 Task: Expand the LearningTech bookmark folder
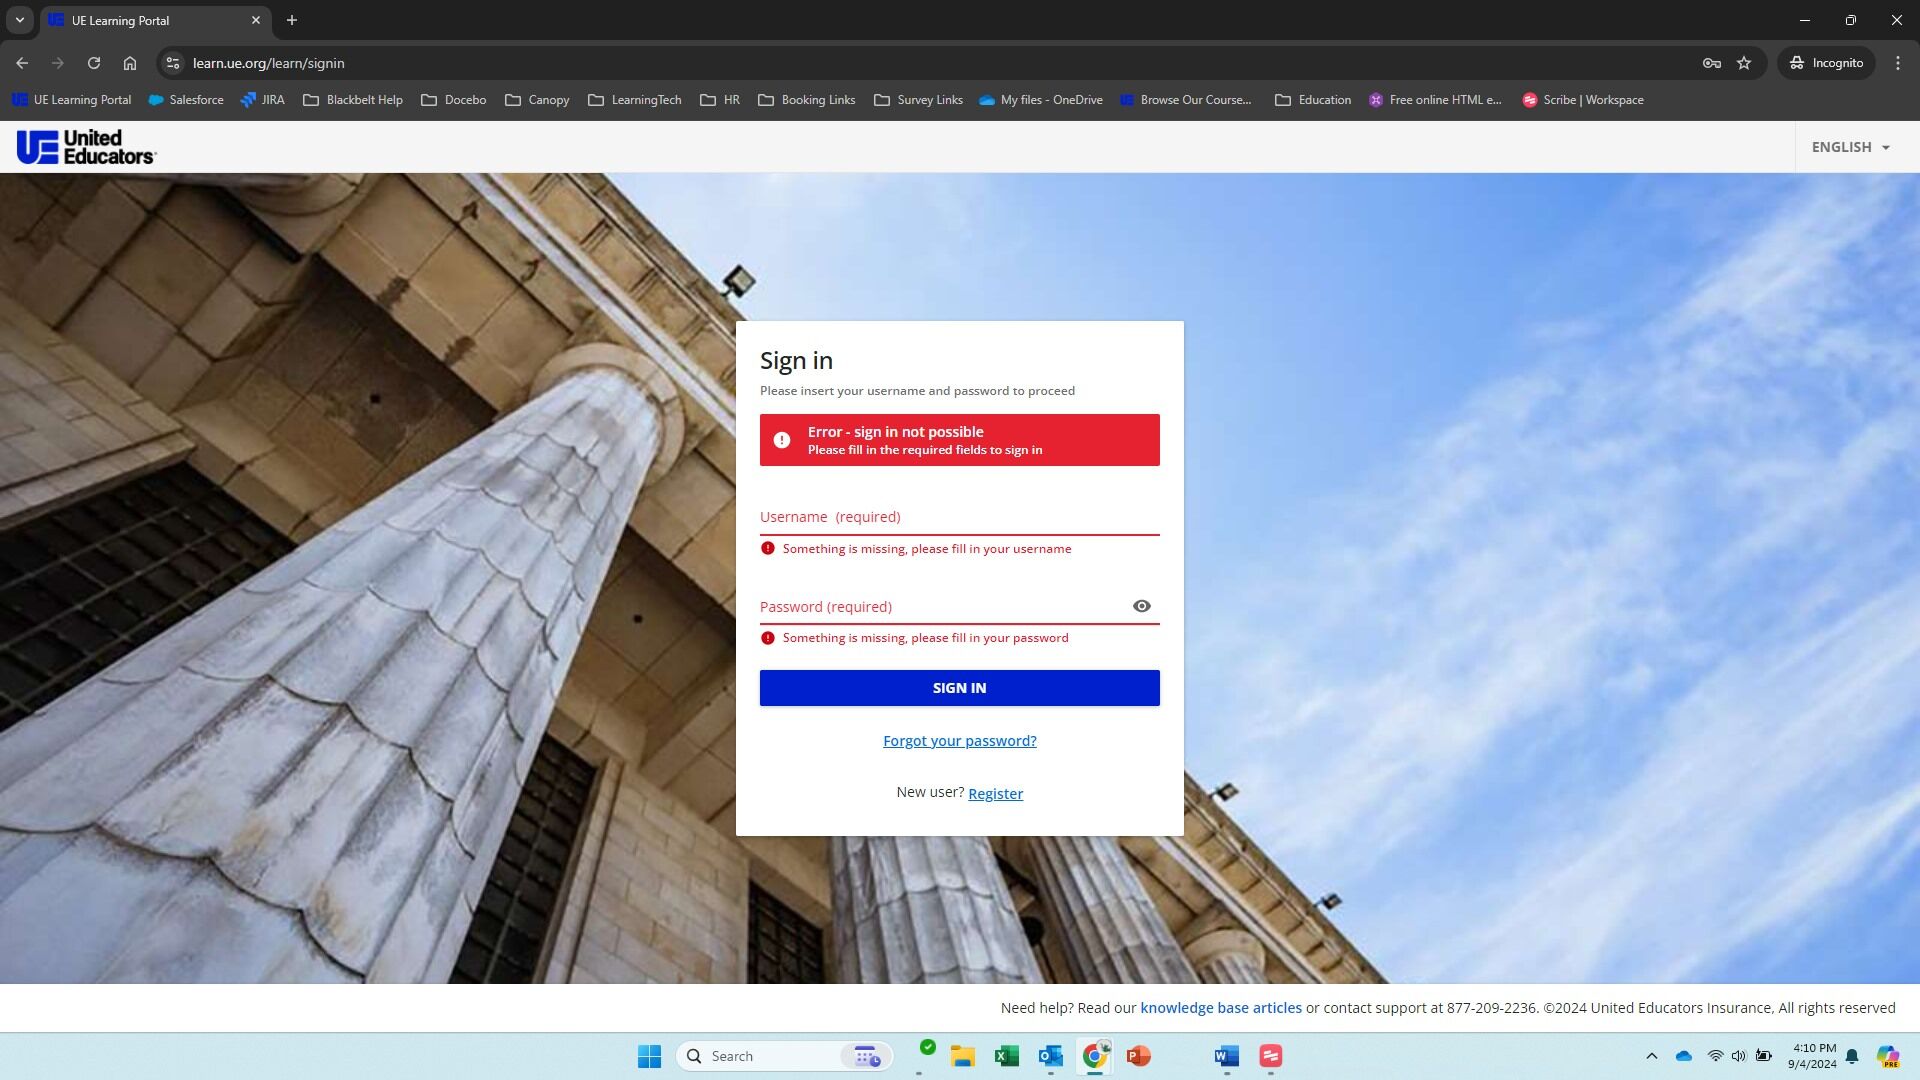(x=635, y=100)
